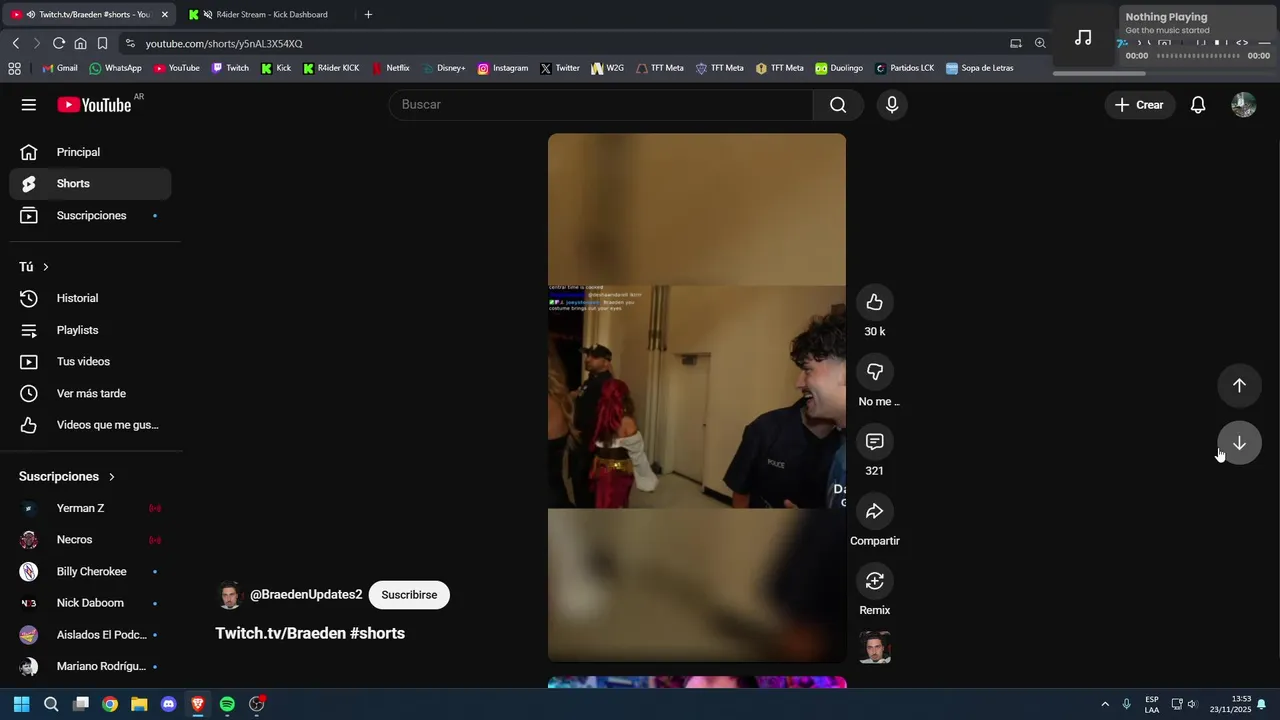
Task: Open Google Chrome from the taskbar
Action: click(x=110, y=704)
